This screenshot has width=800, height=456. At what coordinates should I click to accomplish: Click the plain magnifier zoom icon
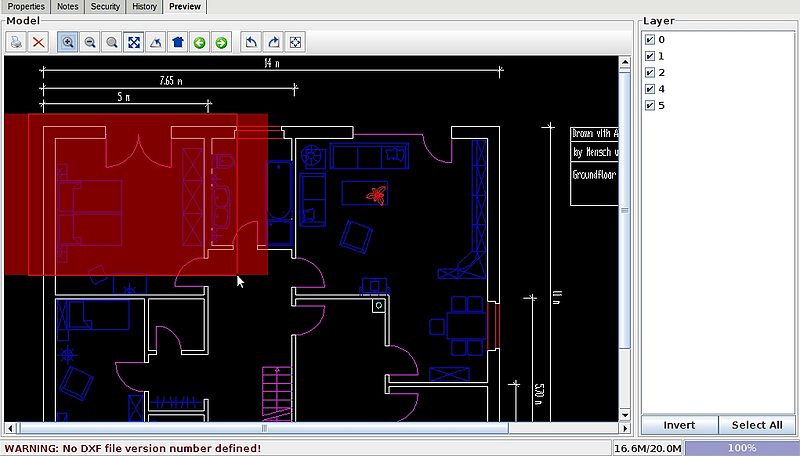pos(112,42)
